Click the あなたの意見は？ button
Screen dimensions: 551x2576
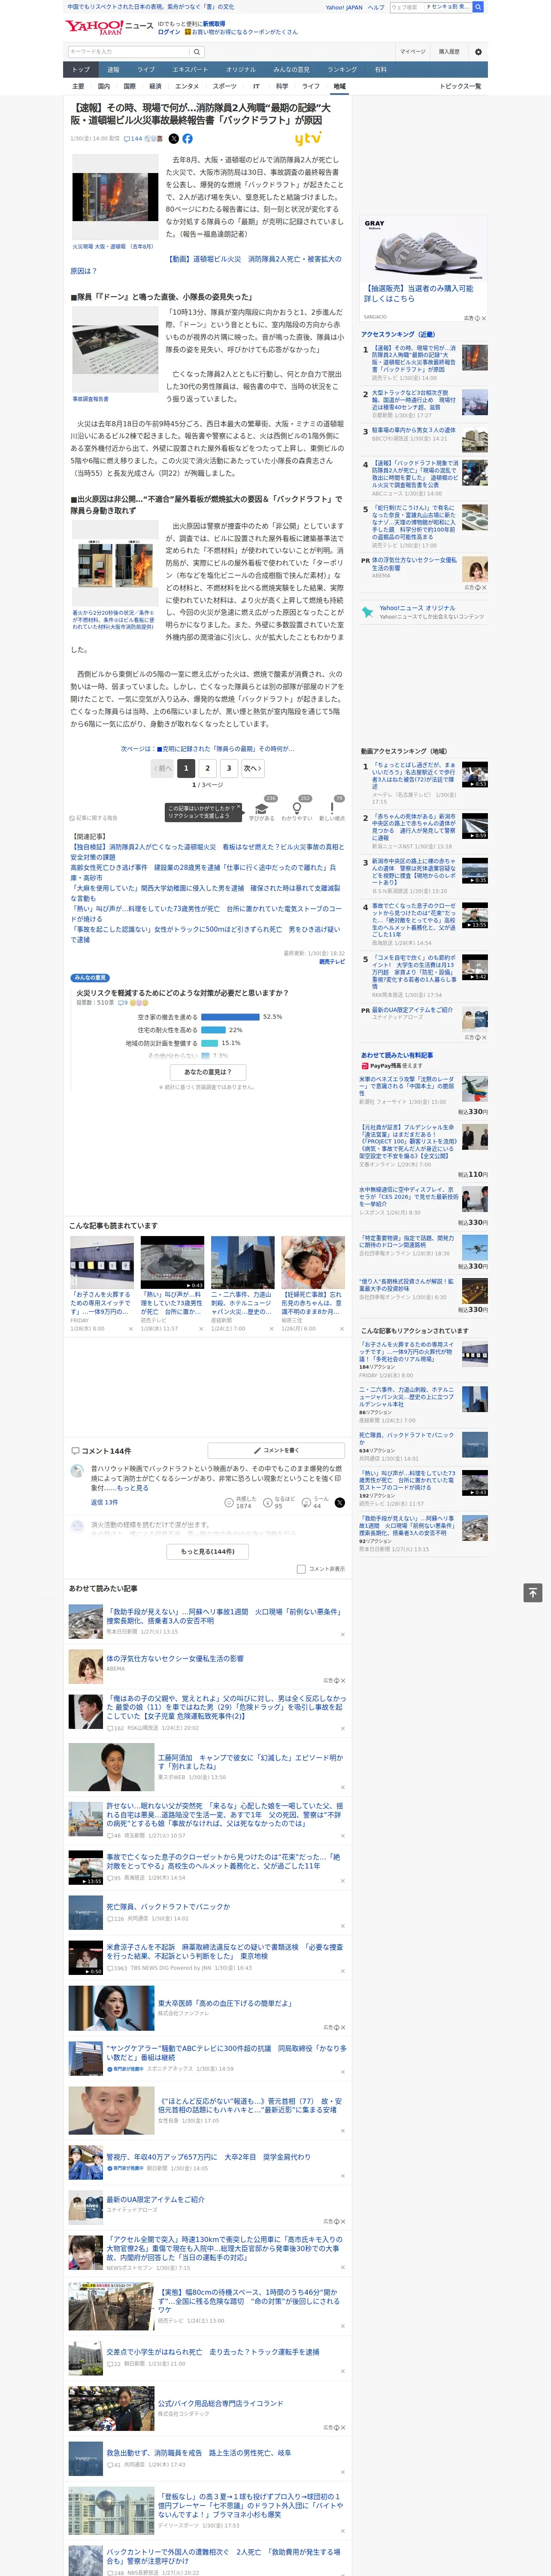coord(209,1071)
